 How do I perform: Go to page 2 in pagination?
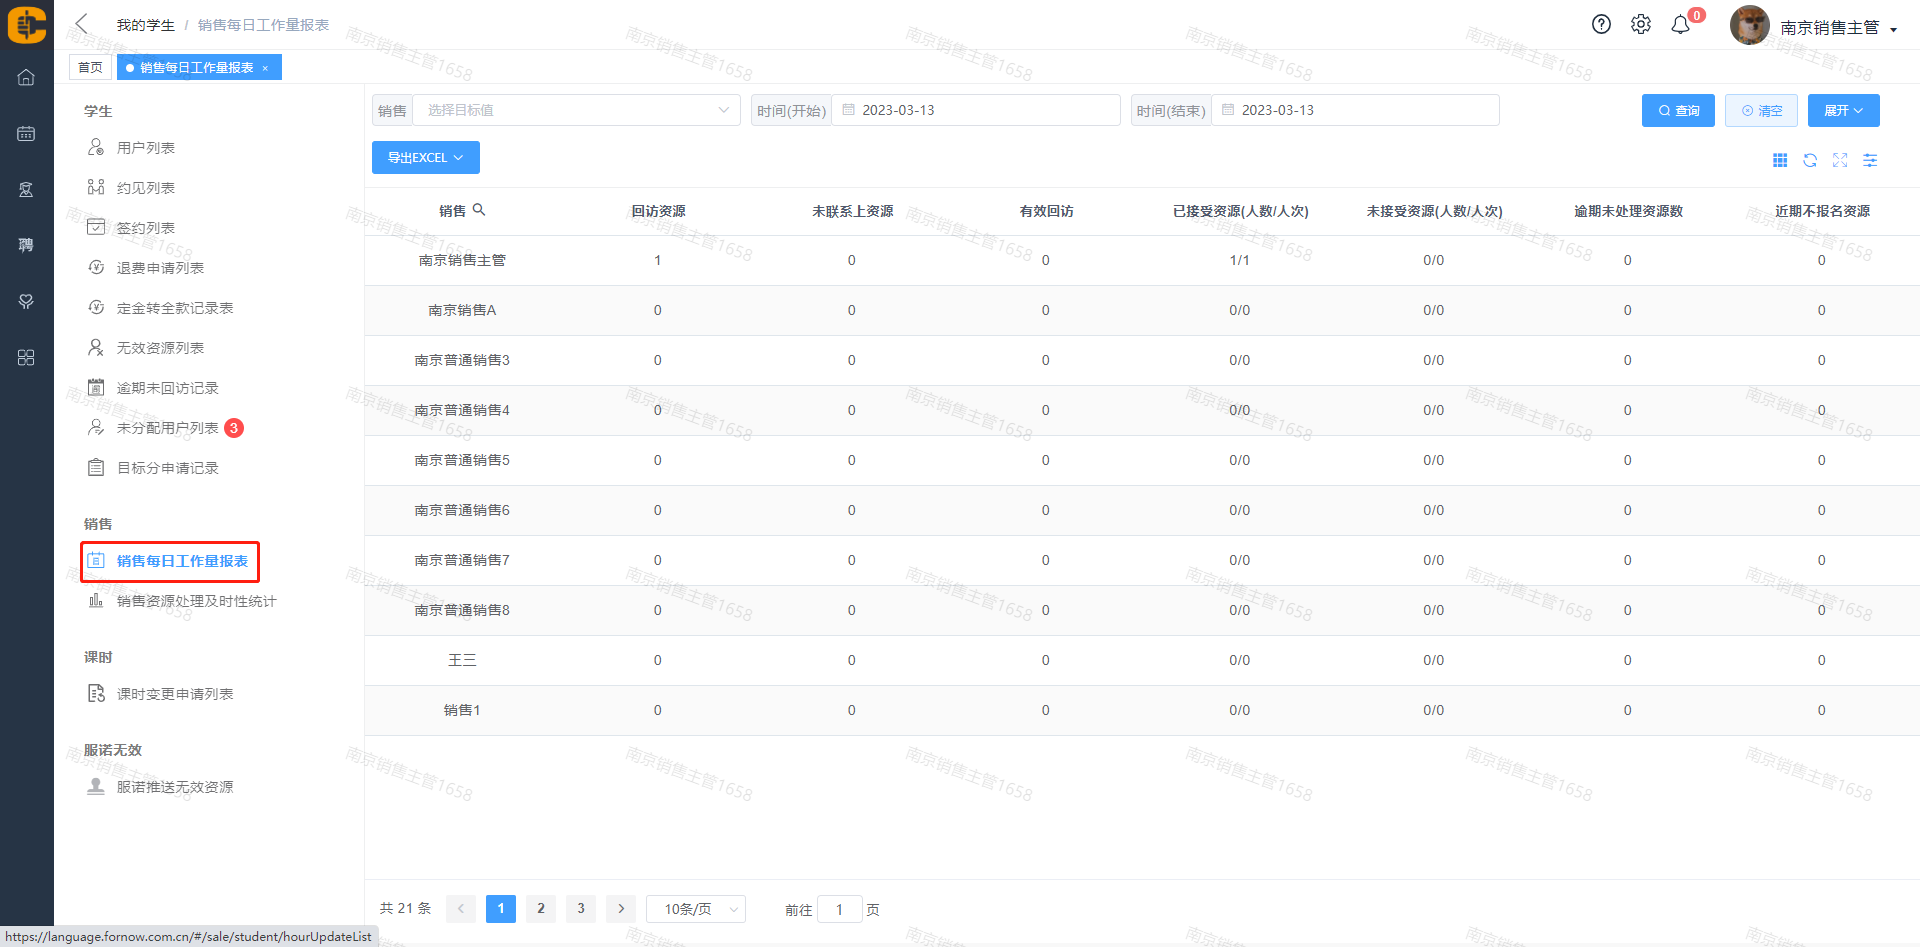pos(541,908)
